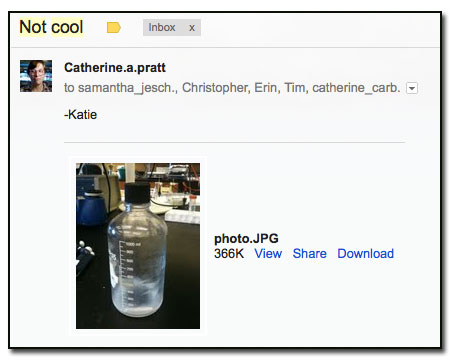Click Catherine.a.pratt's profile photo
This screenshot has height=360, width=450.
[x=36, y=76]
